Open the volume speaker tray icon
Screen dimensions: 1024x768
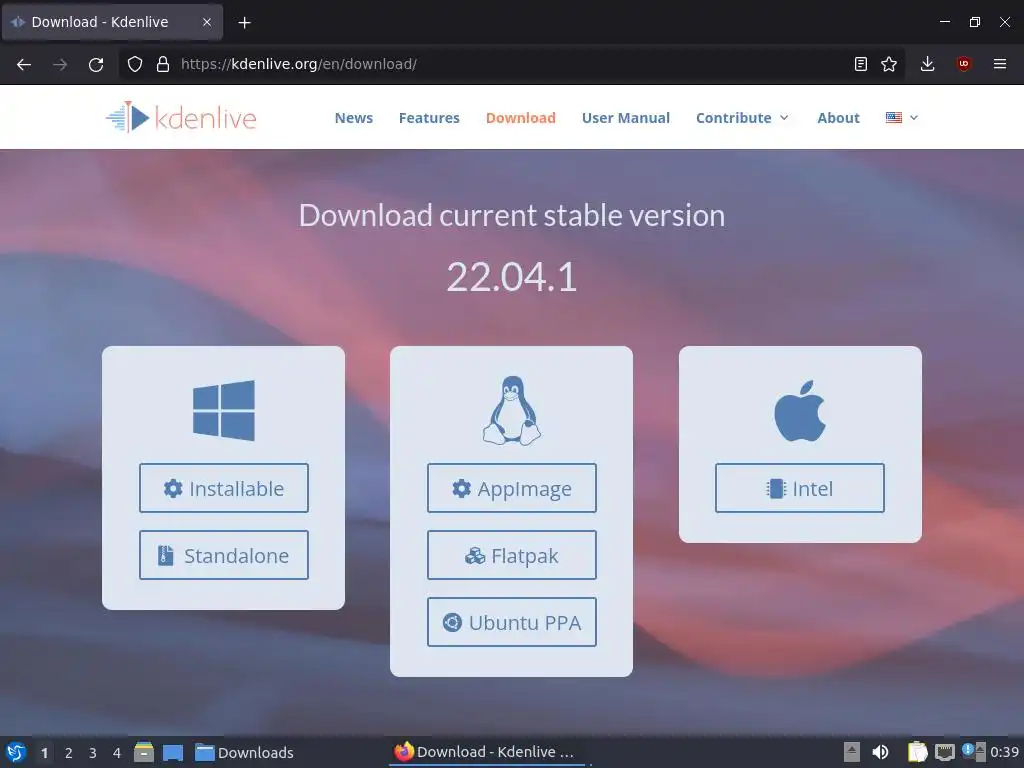[880, 752]
